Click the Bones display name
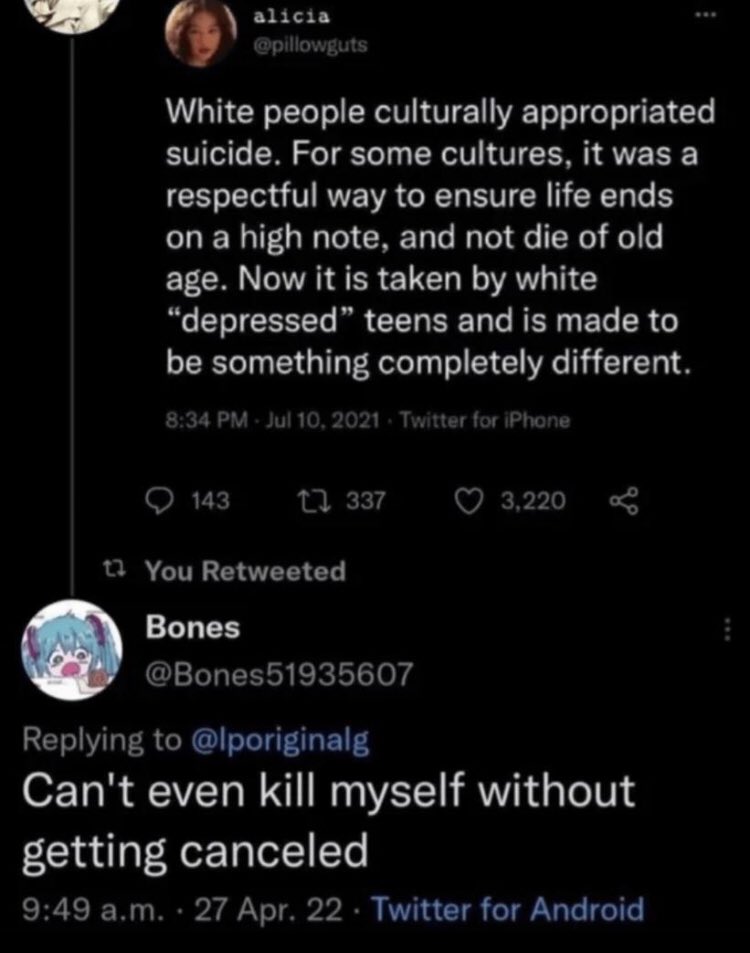Image resolution: width=750 pixels, height=953 pixels. (x=194, y=627)
